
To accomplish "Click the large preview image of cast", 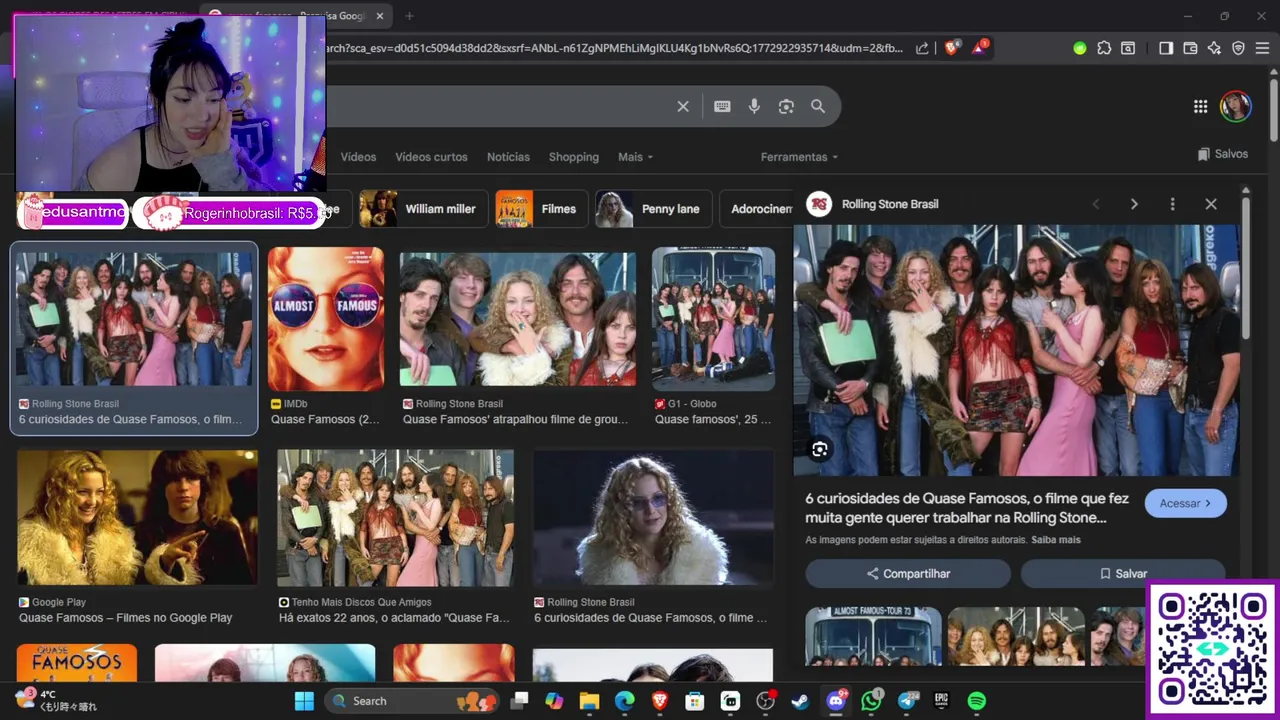I will point(1016,350).
